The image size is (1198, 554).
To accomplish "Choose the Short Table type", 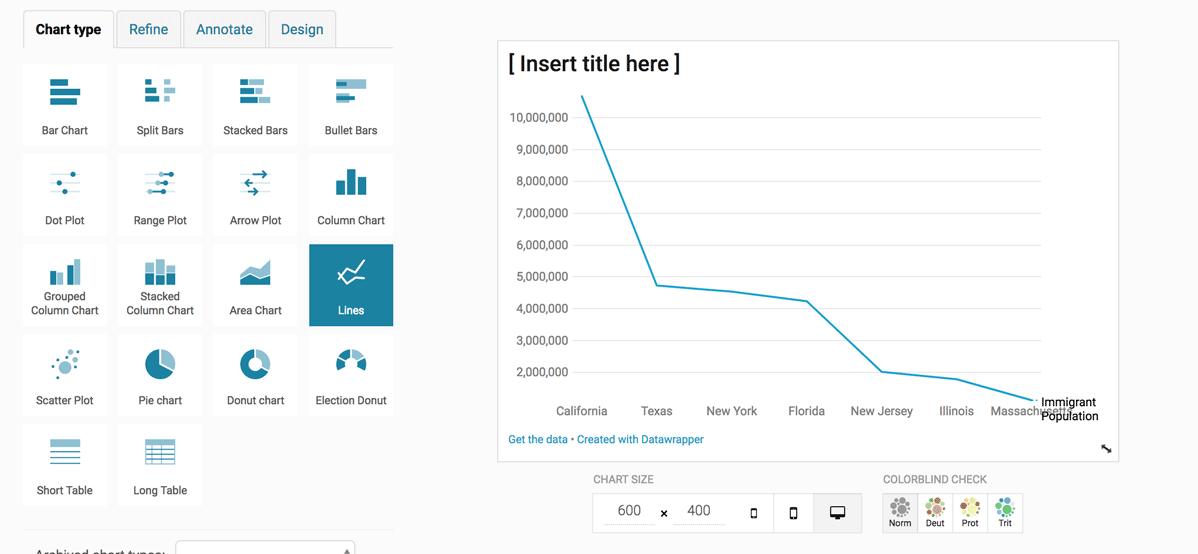I will click(65, 465).
